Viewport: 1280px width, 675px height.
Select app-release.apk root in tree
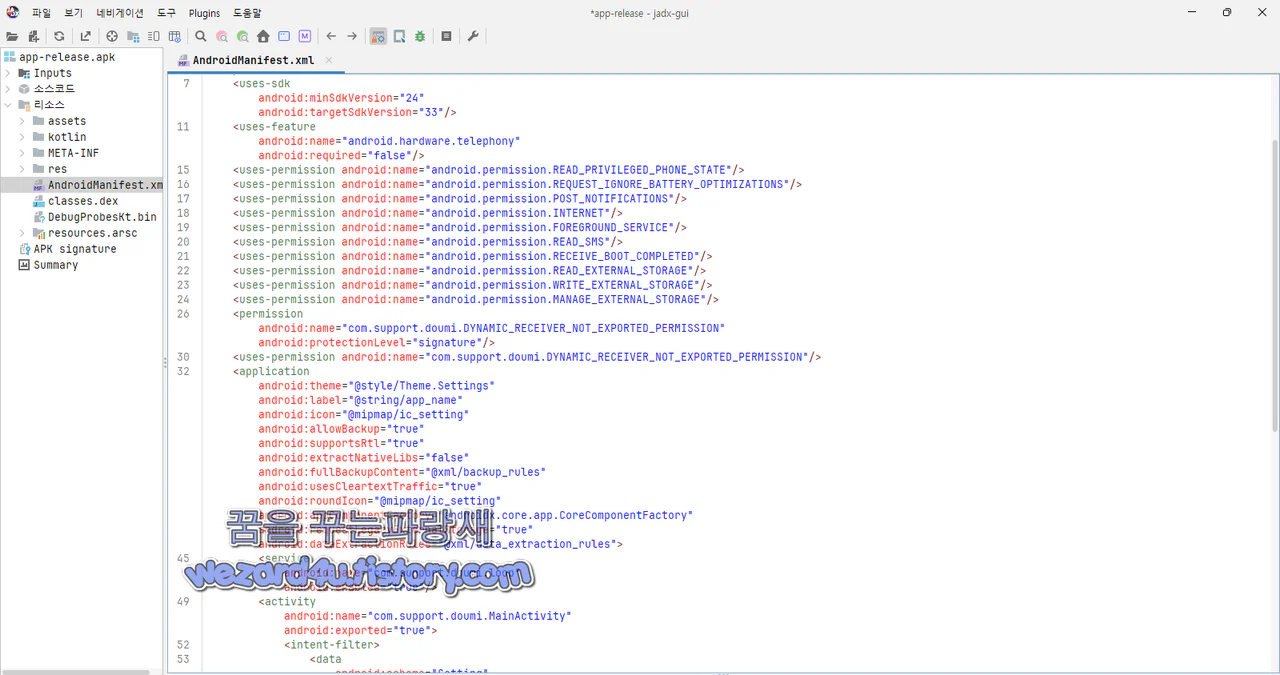pyautogui.click(x=67, y=57)
